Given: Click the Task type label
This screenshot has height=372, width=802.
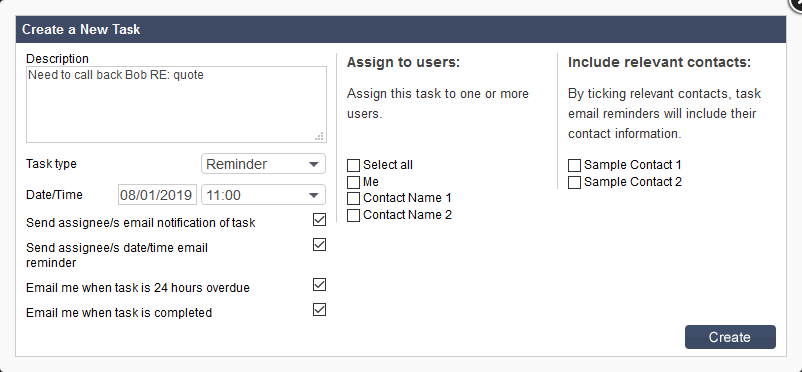Looking at the screenshot, I should [51, 164].
